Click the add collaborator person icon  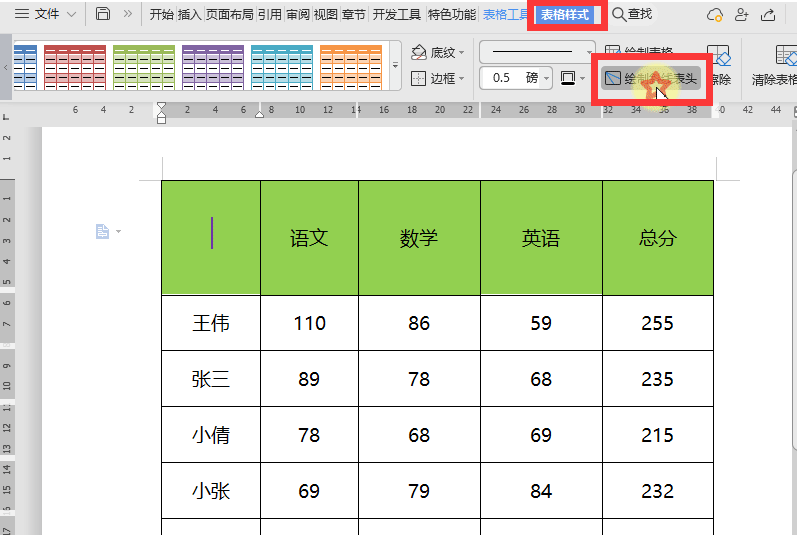click(741, 15)
